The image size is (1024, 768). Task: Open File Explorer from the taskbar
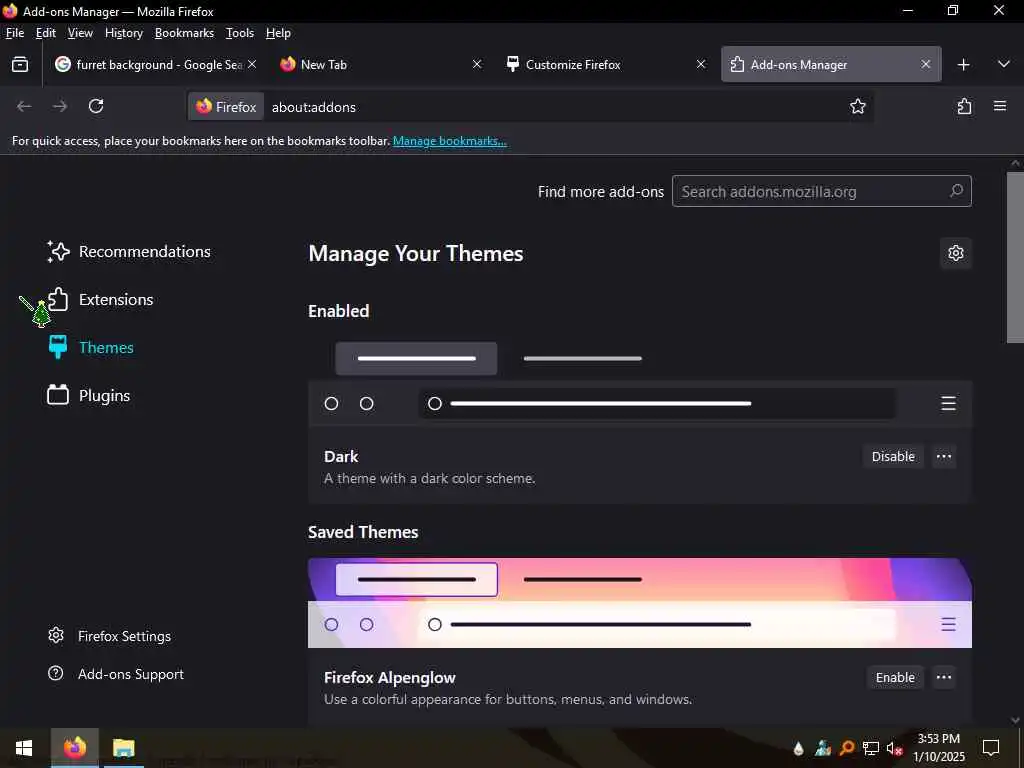(123, 748)
